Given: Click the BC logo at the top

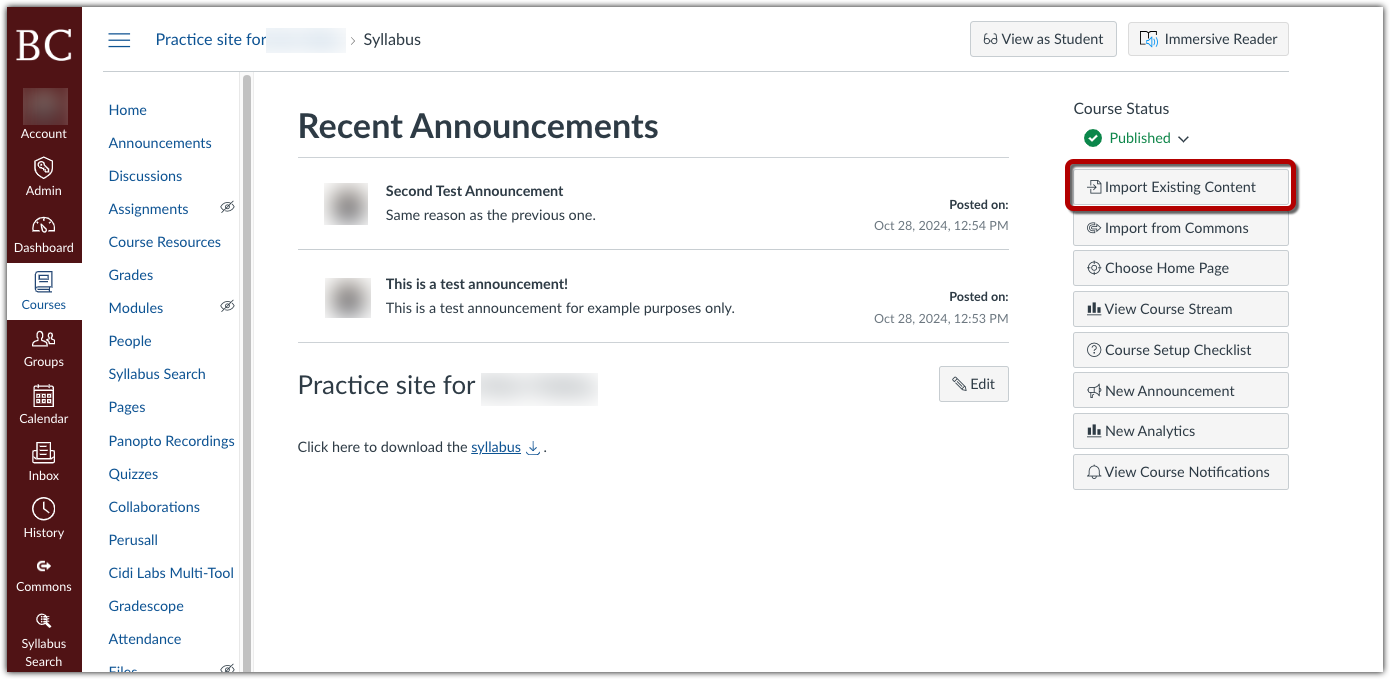Looking at the screenshot, I should (43, 43).
